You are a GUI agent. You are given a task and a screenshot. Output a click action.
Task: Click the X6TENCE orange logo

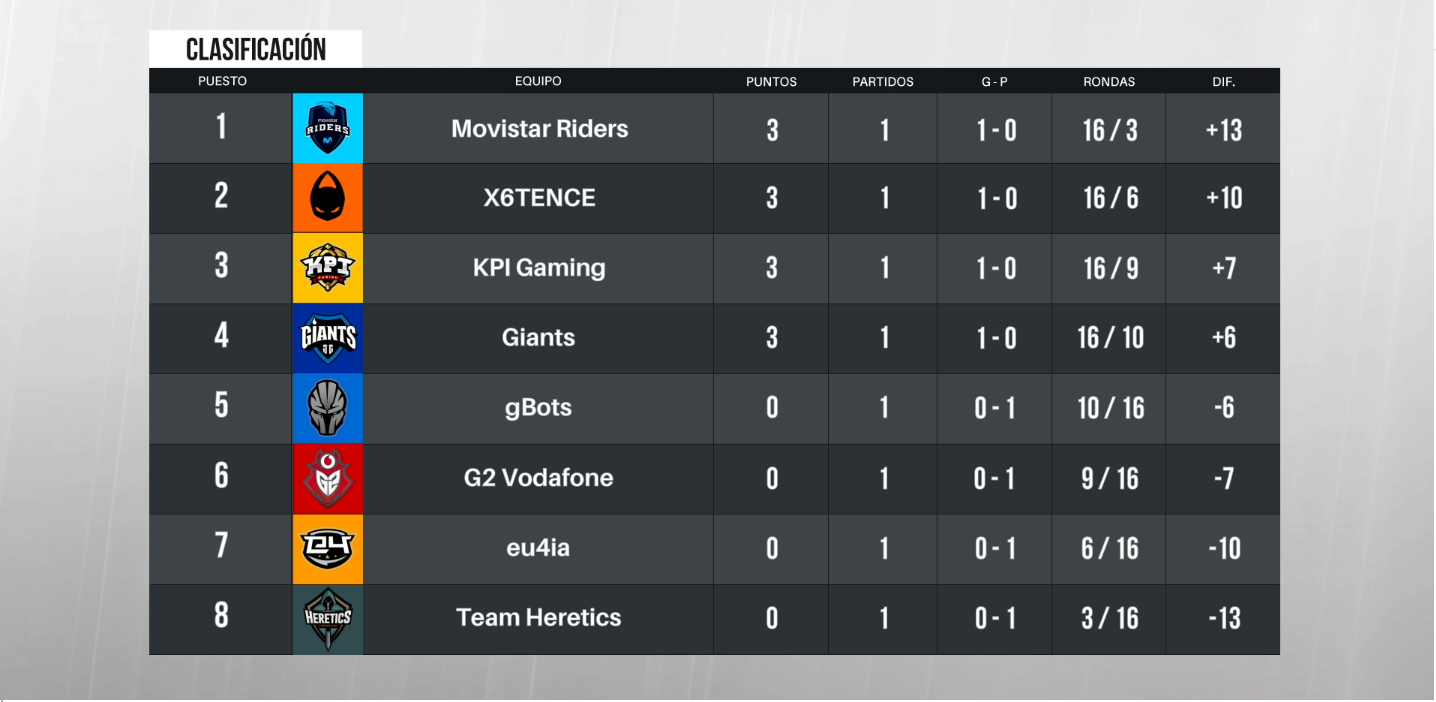[328, 198]
